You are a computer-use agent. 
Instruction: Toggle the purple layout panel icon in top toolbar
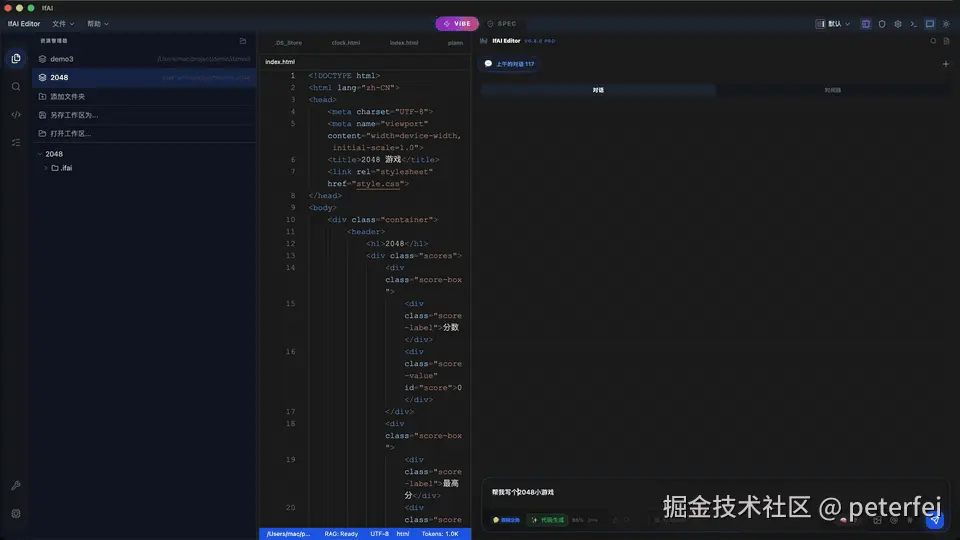pyautogui.click(x=866, y=24)
